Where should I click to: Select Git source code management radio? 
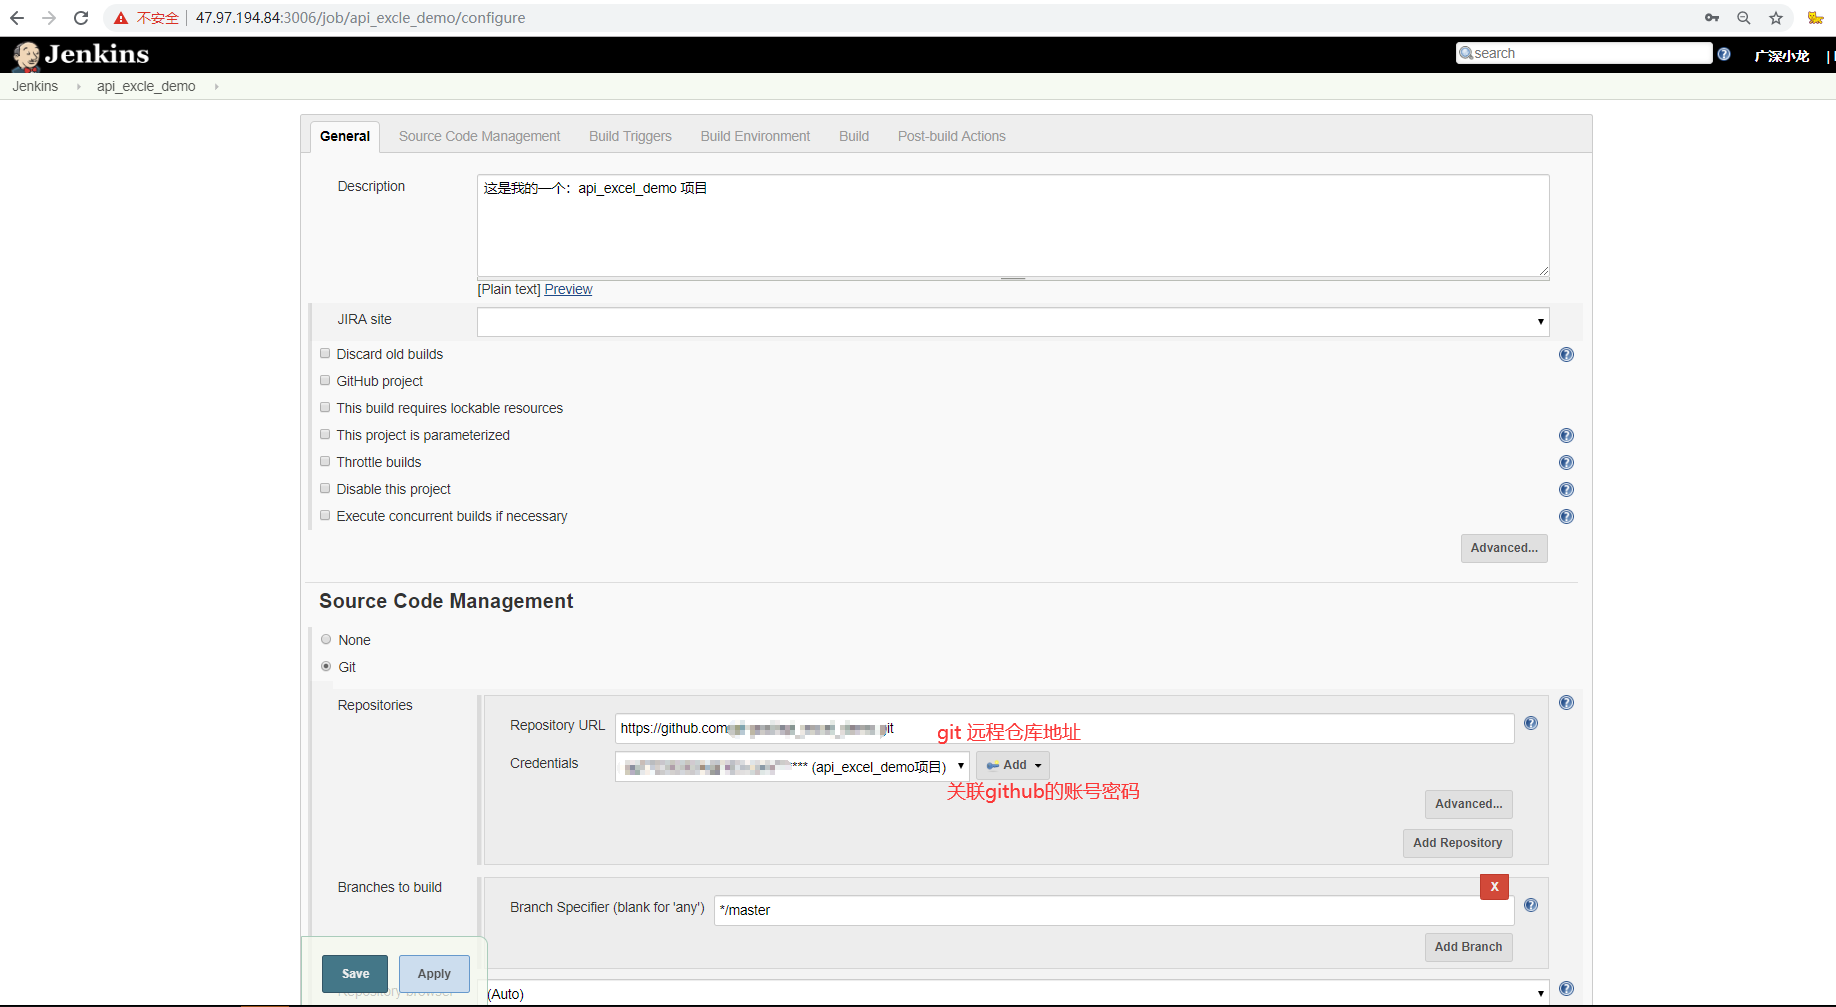pyautogui.click(x=326, y=667)
